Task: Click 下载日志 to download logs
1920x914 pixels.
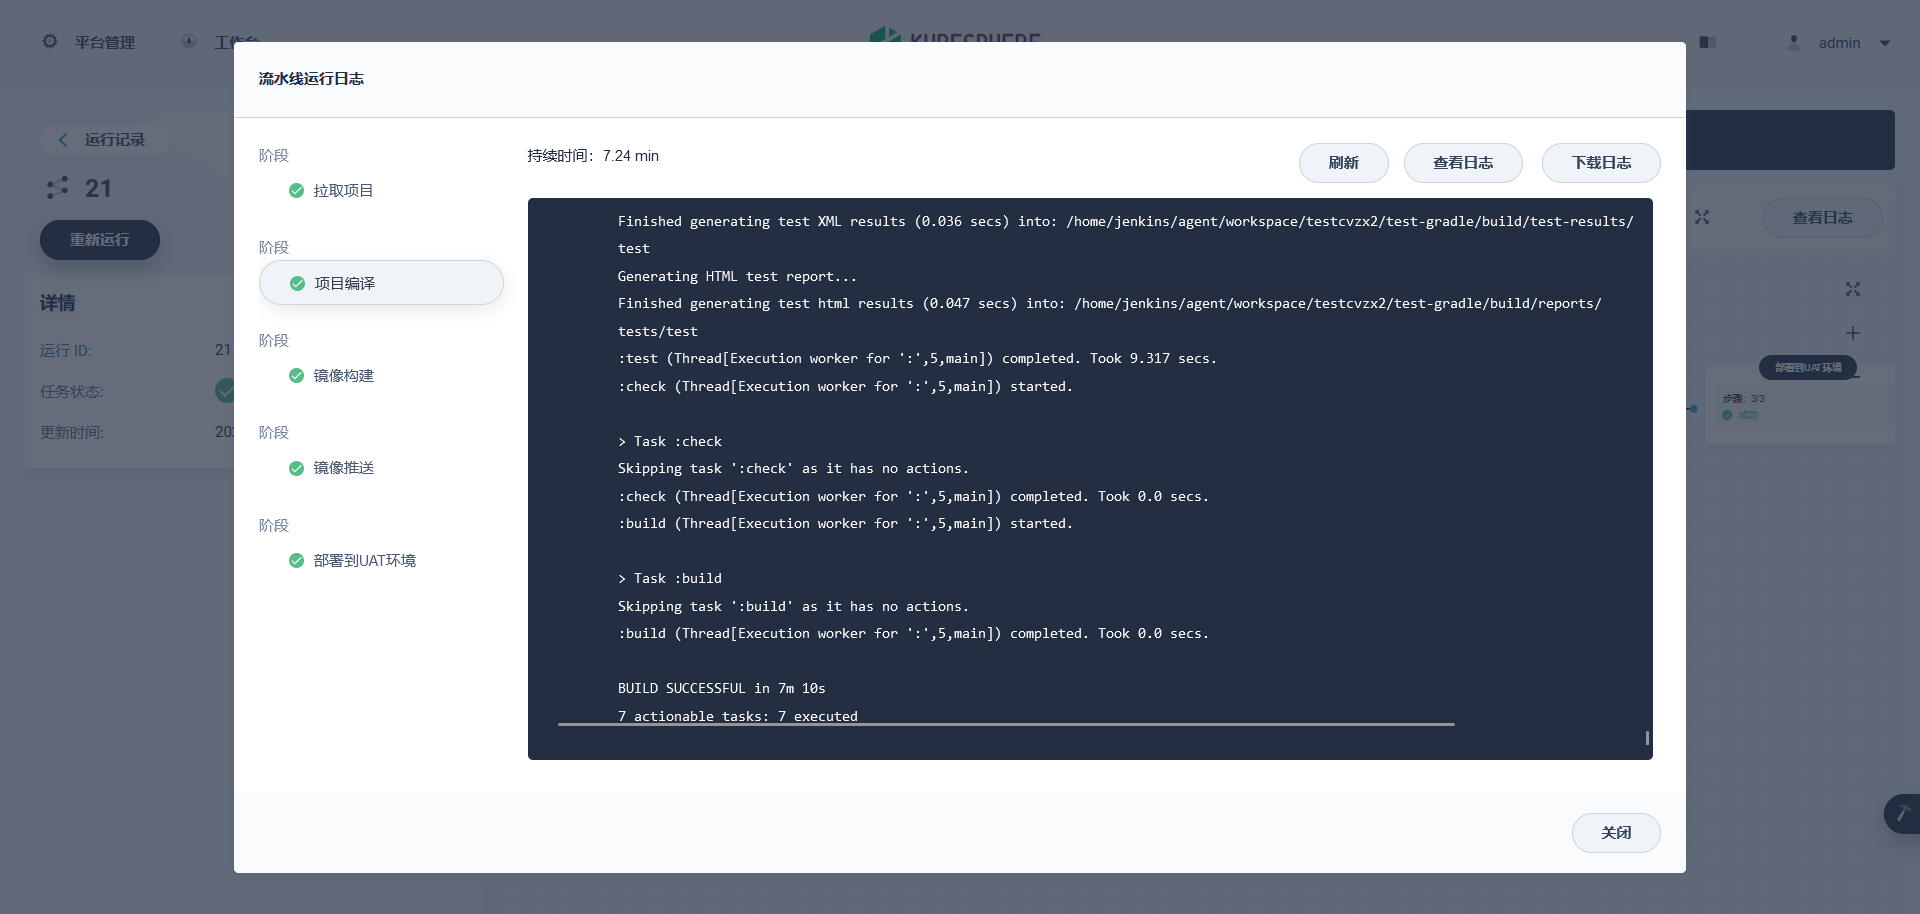Action: pos(1601,163)
